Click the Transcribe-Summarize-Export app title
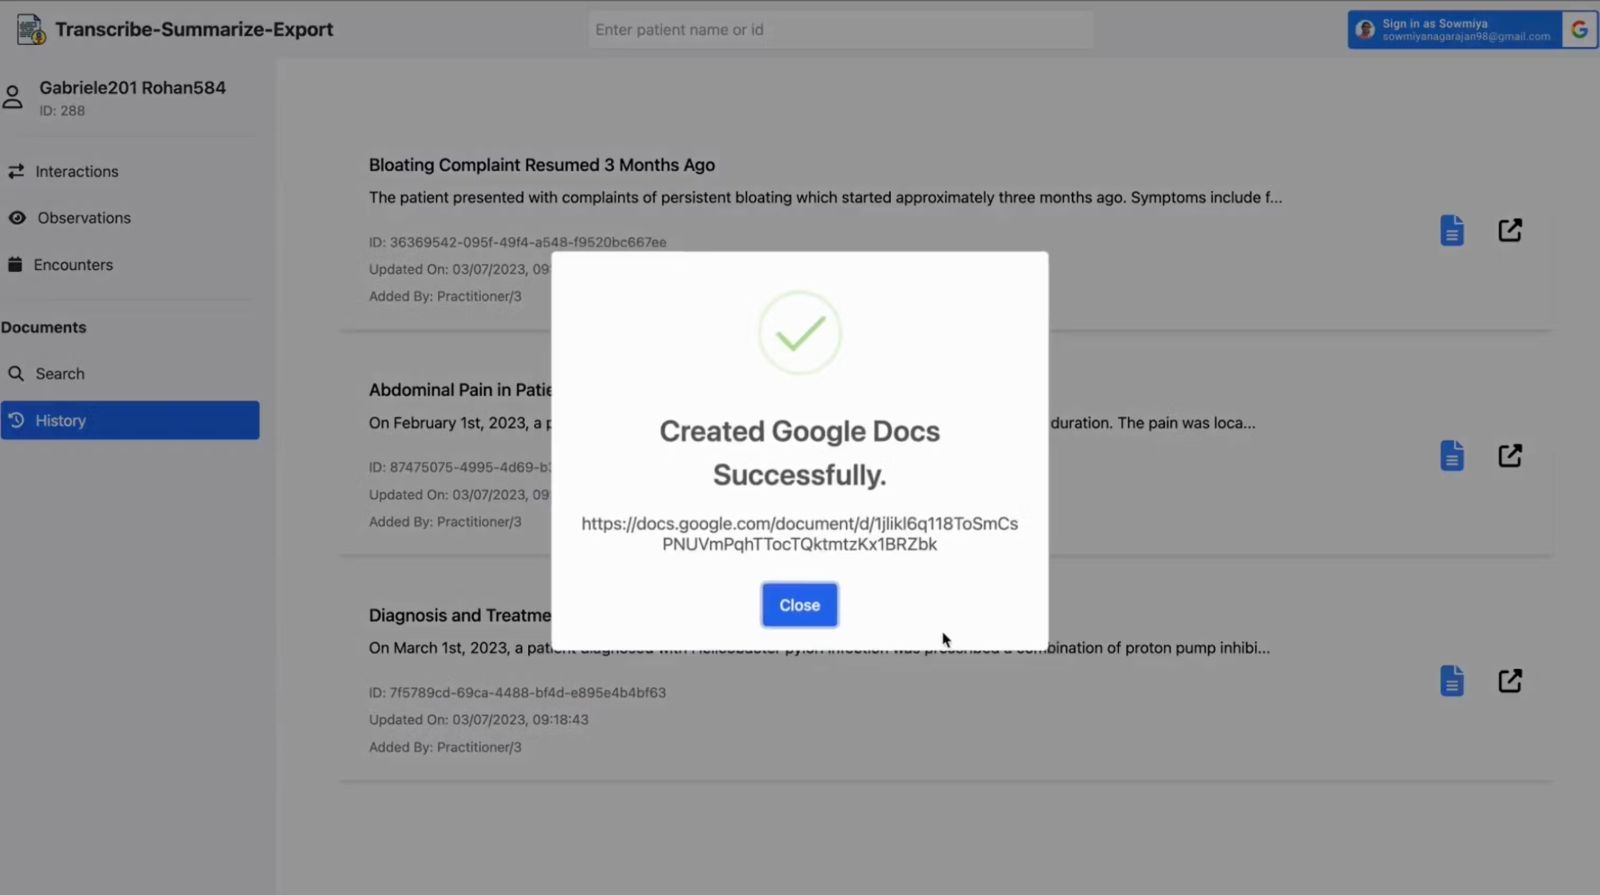Viewport: 1600px width, 895px height. point(194,30)
